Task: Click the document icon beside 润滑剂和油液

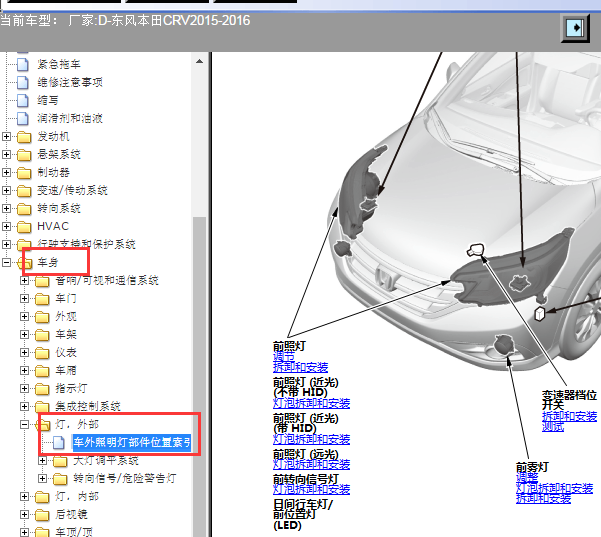Action: (x=23, y=118)
